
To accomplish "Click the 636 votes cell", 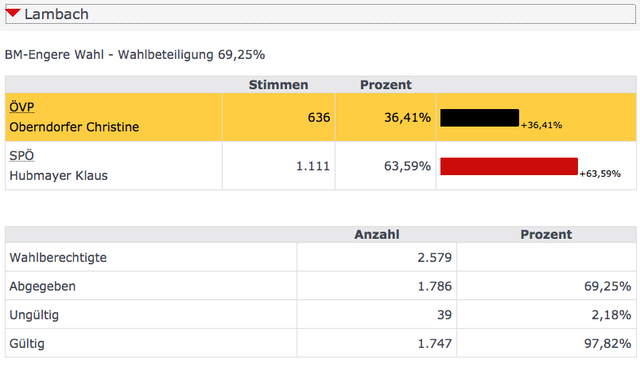I will click(x=279, y=118).
